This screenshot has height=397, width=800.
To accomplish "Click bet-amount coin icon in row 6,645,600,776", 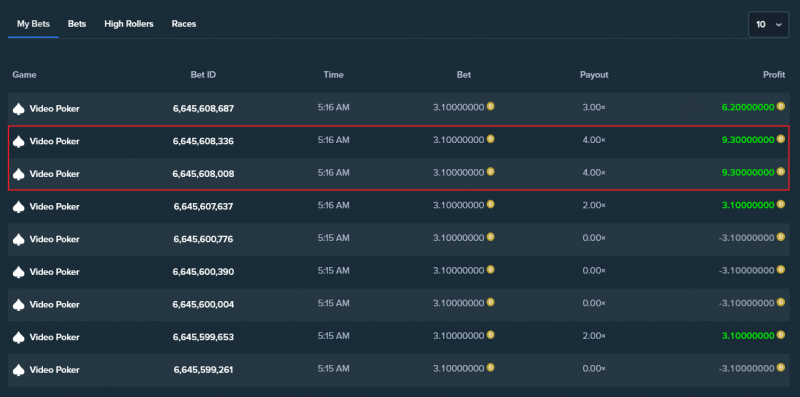I will 490,237.
